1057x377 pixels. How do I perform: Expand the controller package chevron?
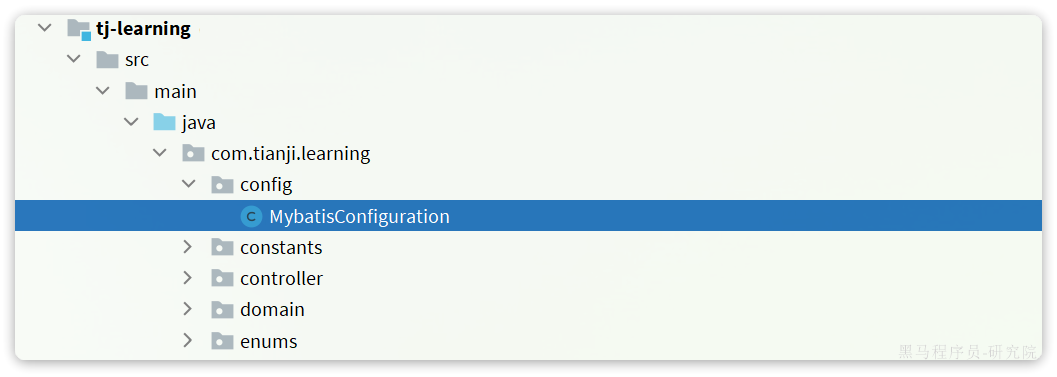click(188, 278)
